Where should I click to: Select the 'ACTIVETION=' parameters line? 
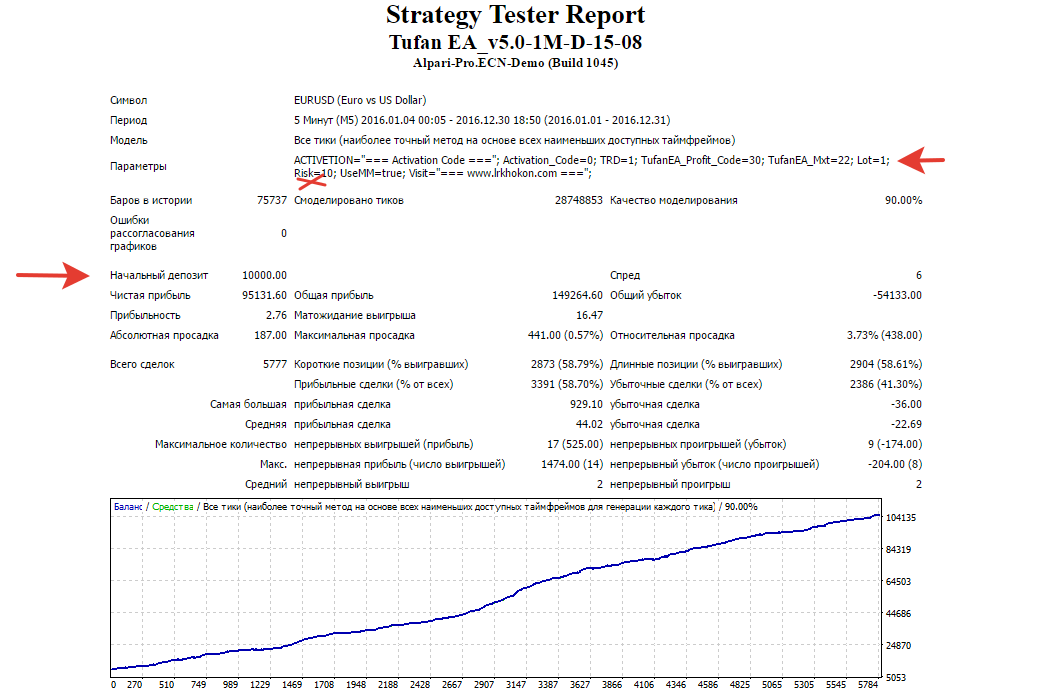(x=591, y=160)
